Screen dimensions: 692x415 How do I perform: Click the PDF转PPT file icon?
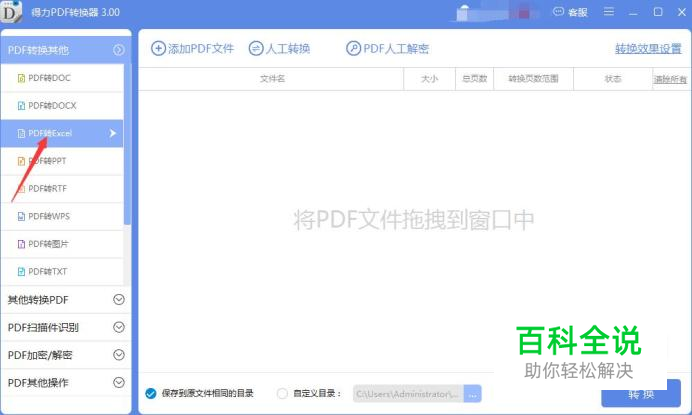point(21,161)
